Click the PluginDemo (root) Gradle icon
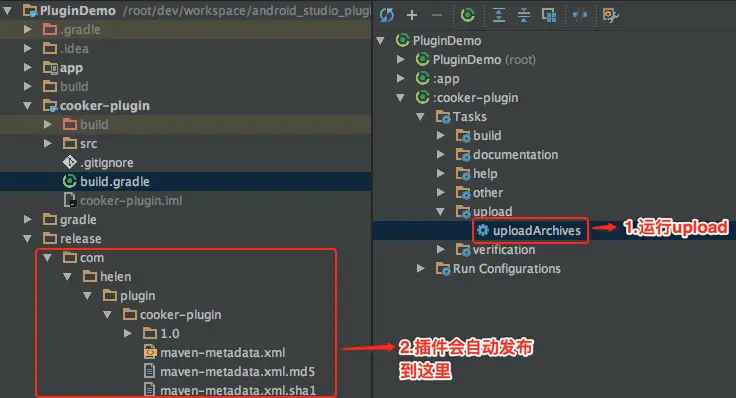This screenshot has height=398, width=736. pyautogui.click(x=422, y=59)
